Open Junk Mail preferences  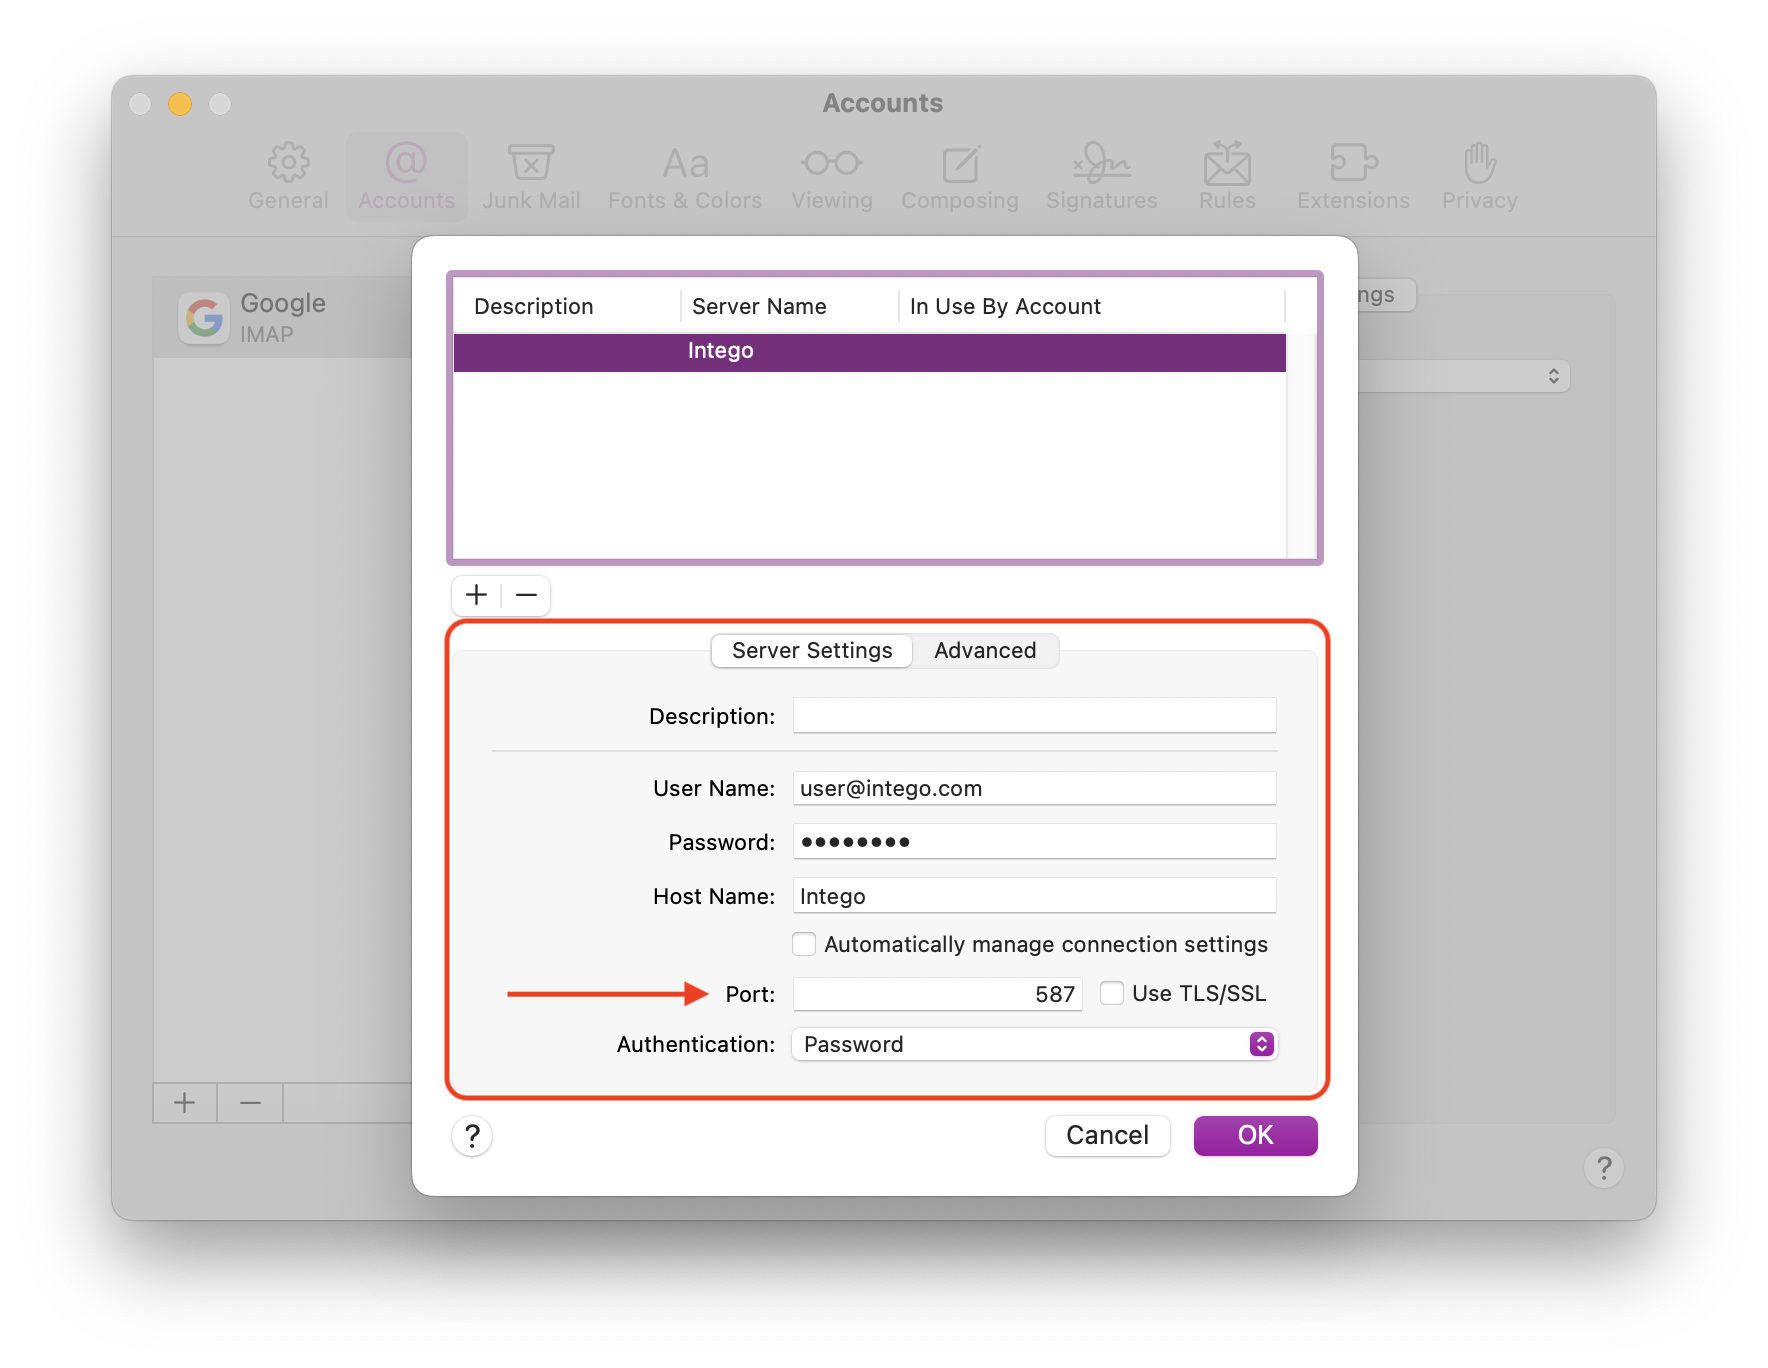pos(531,177)
